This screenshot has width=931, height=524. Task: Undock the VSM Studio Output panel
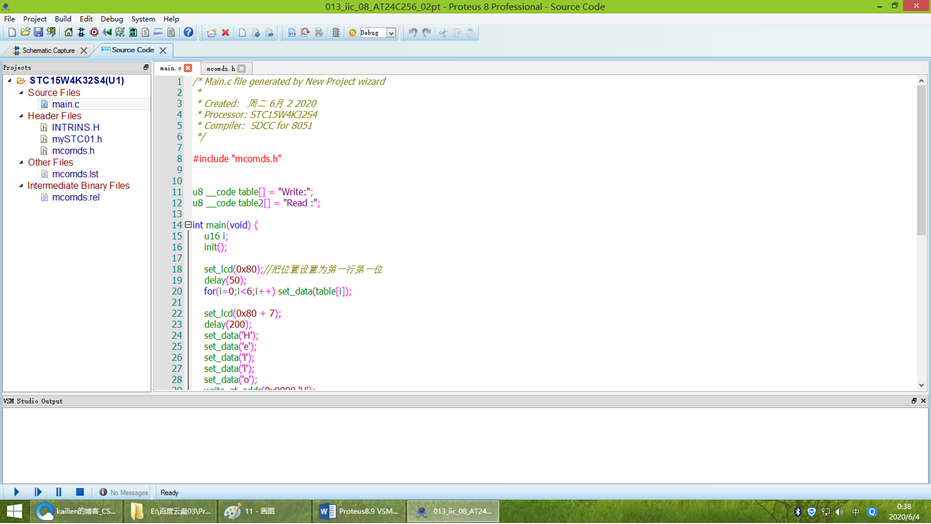click(x=914, y=401)
